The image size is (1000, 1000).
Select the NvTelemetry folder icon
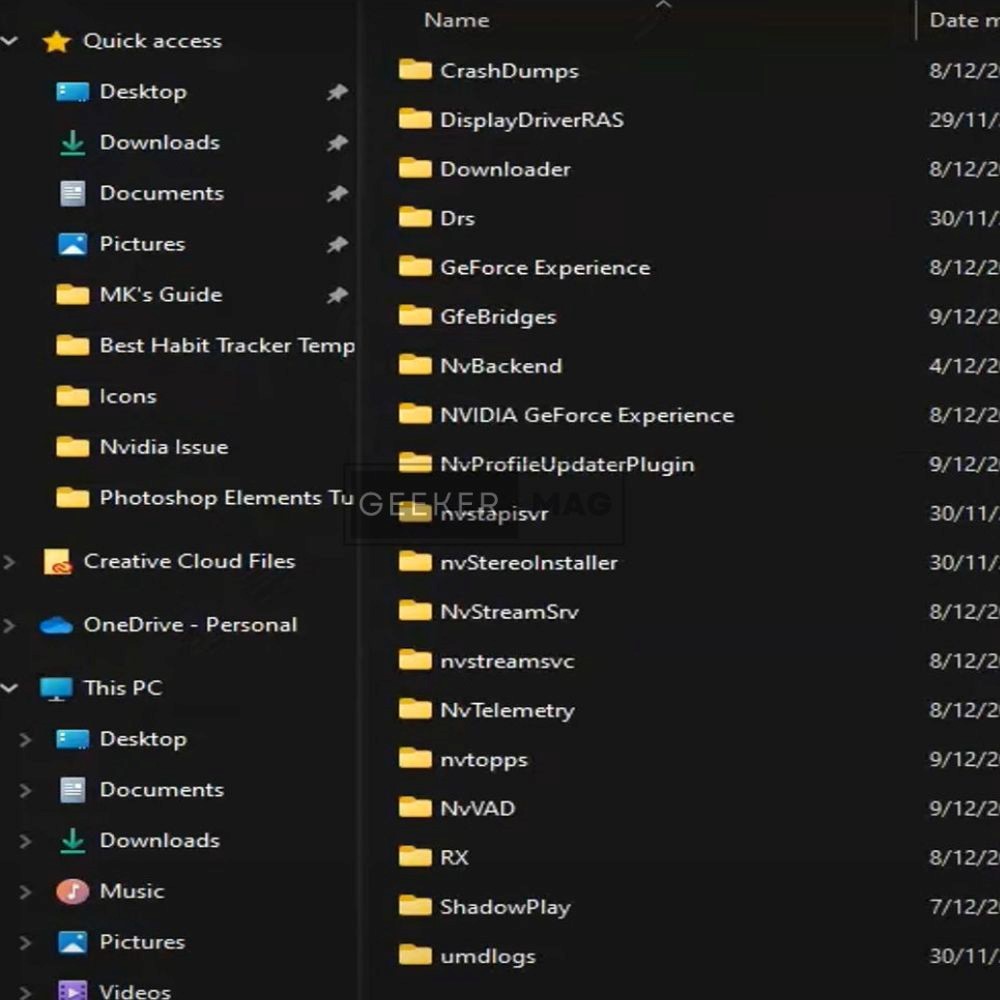(415, 709)
